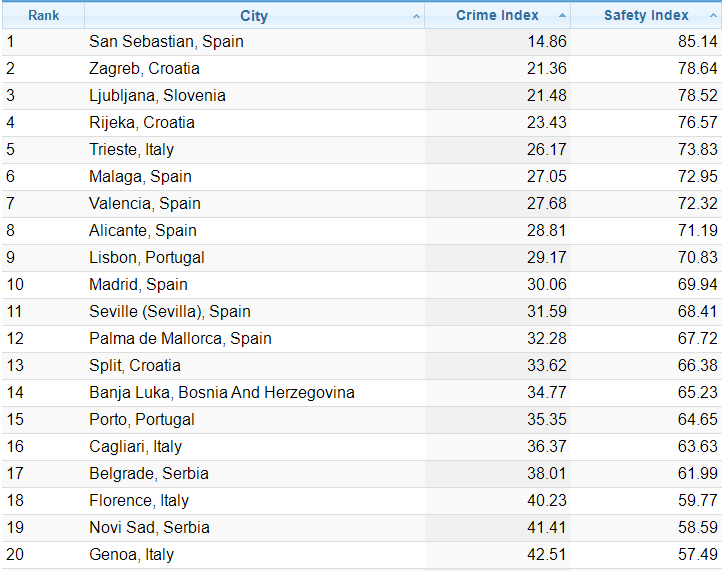Screen dimensions: 724x571
Task: Click the Crime Index sort arrow icon
Action: point(562,17)
